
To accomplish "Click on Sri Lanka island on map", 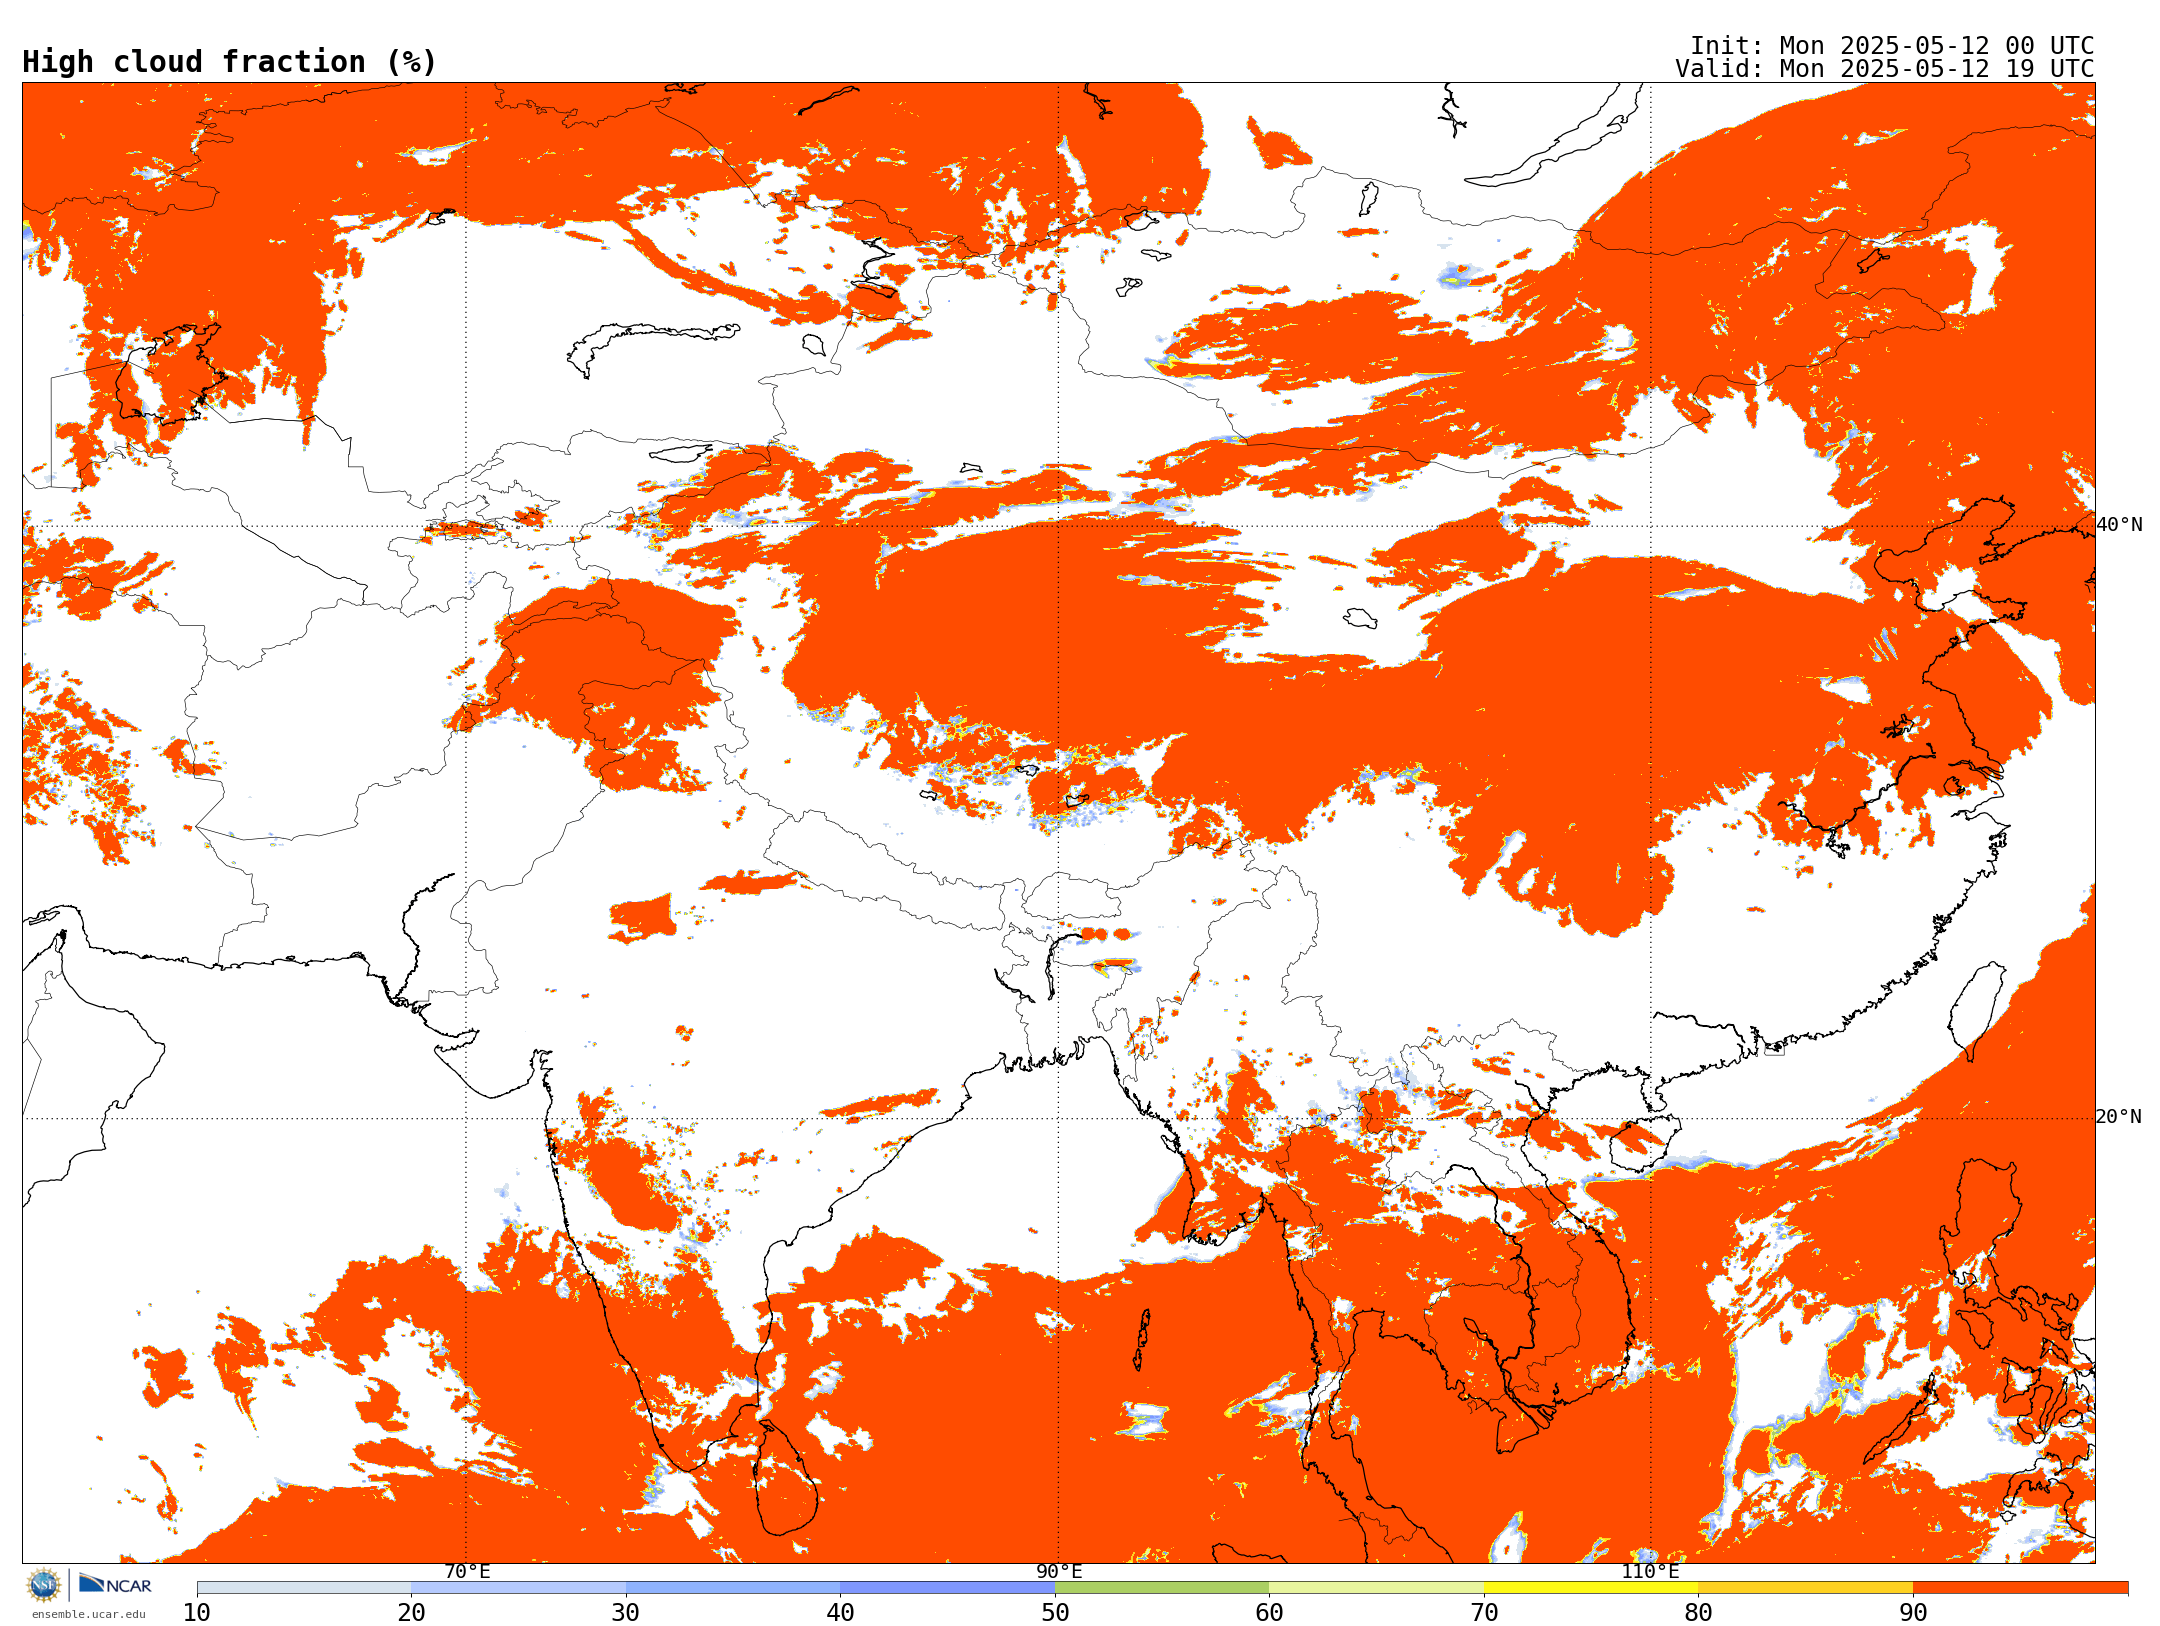I will [x=787, y=1480].
